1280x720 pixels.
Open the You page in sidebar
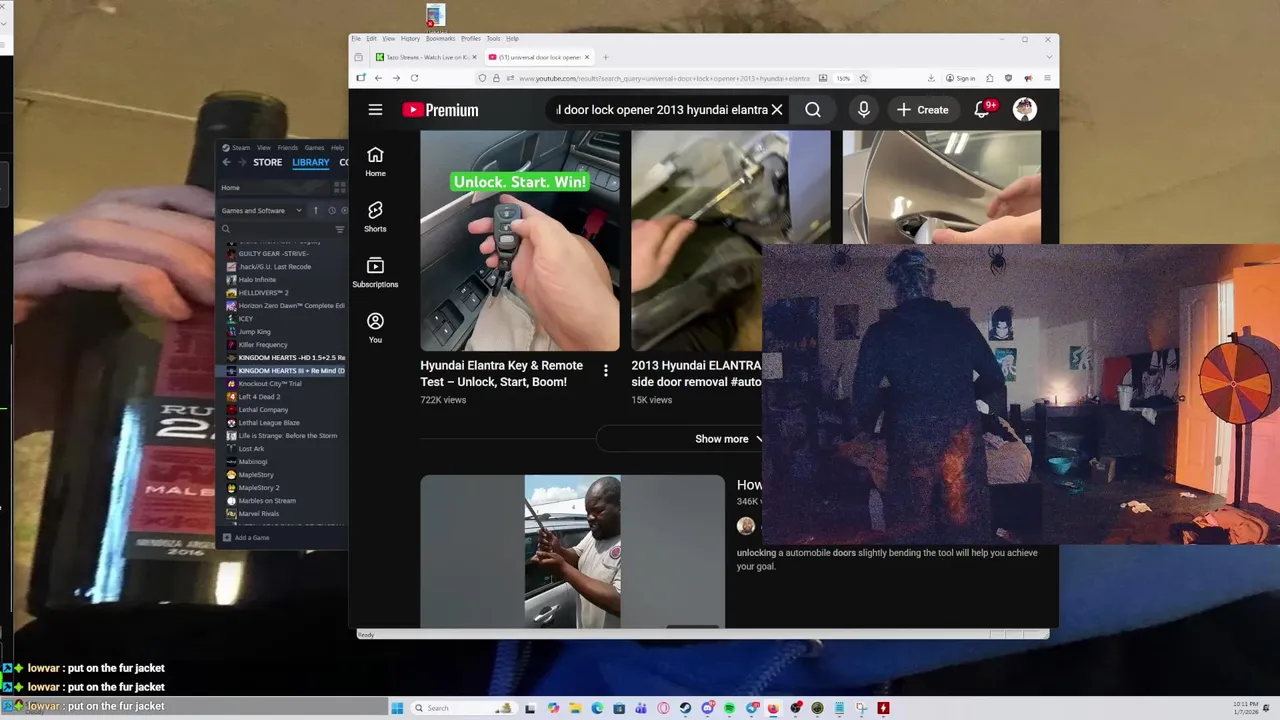[375, 327]
